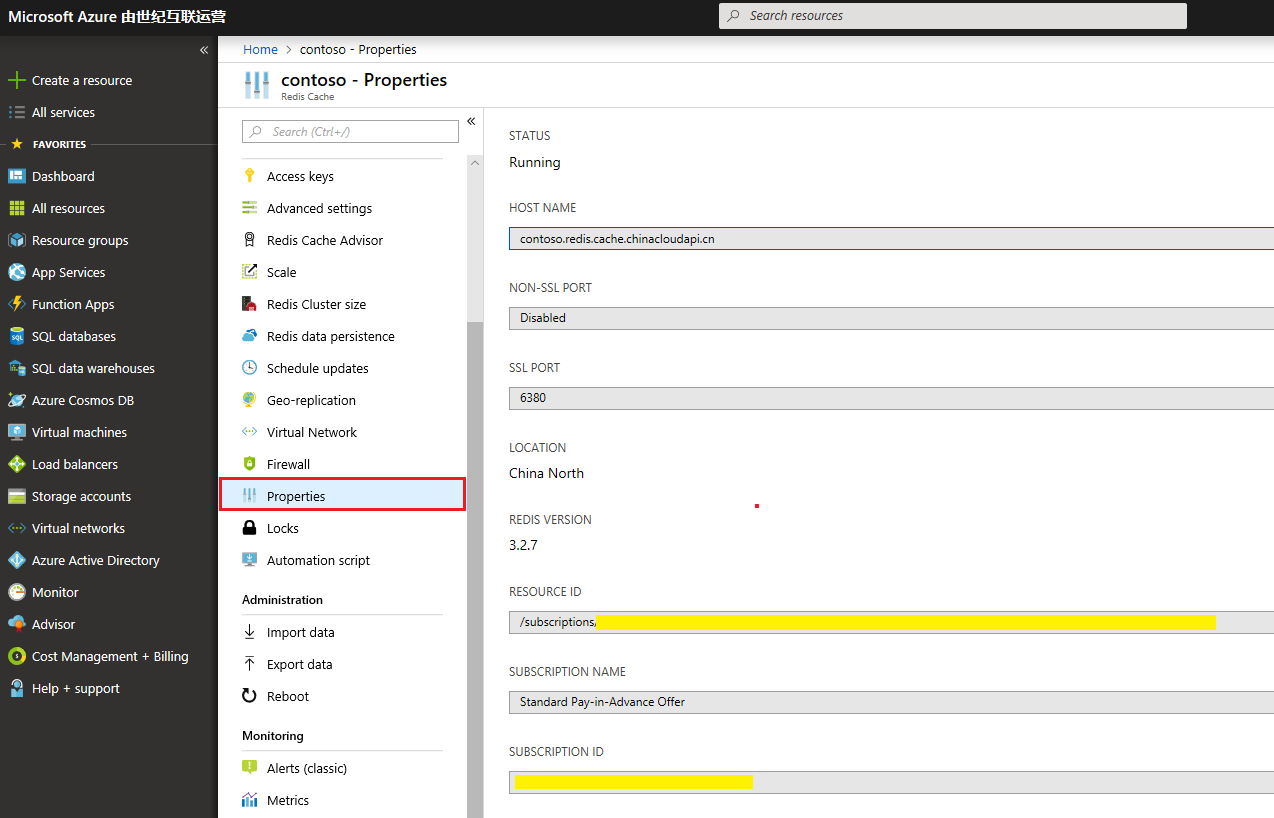This screenshot has height=818, width=1274.
Task: Click the Firewall shield icon
Action: click(x=250, y=464)
